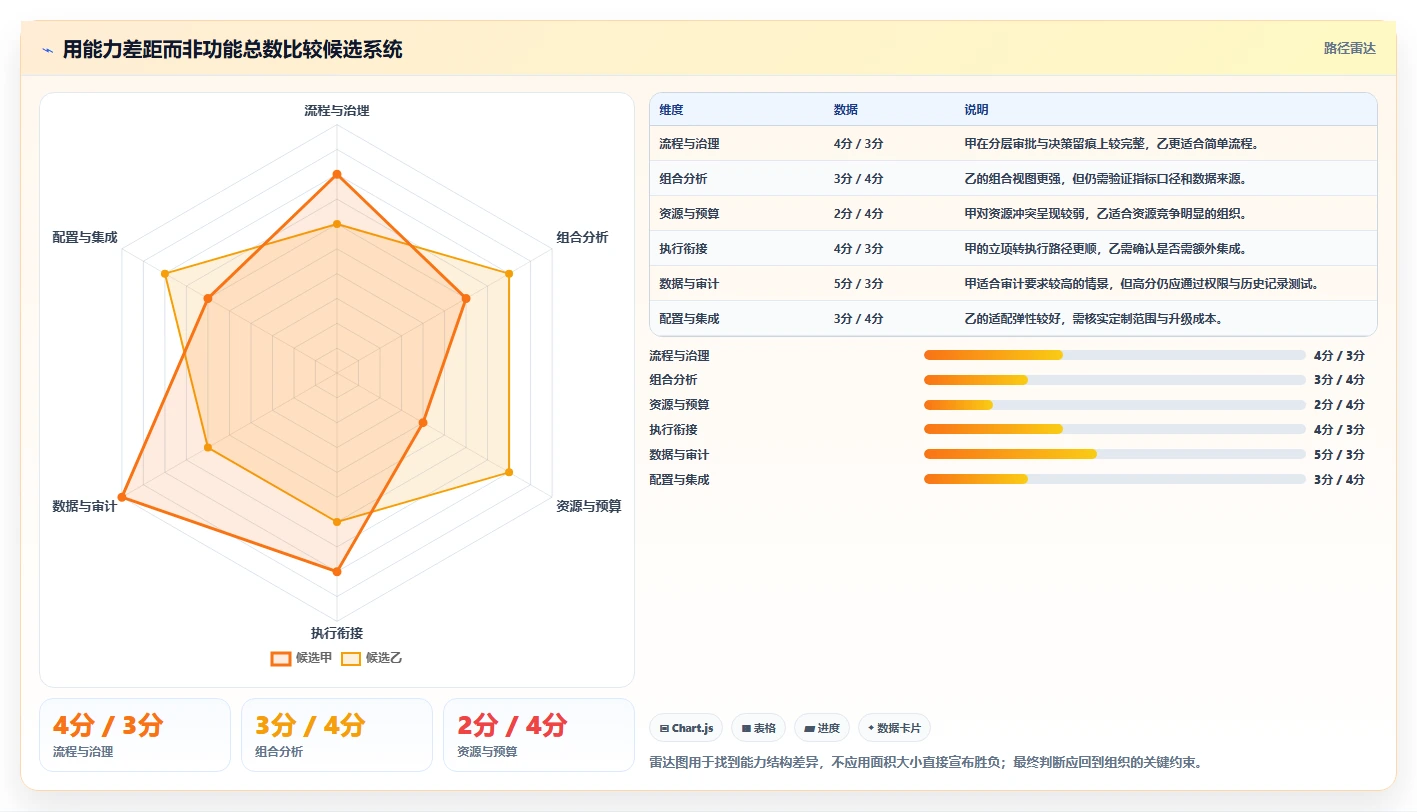Click the 数据 table column header

846,109
